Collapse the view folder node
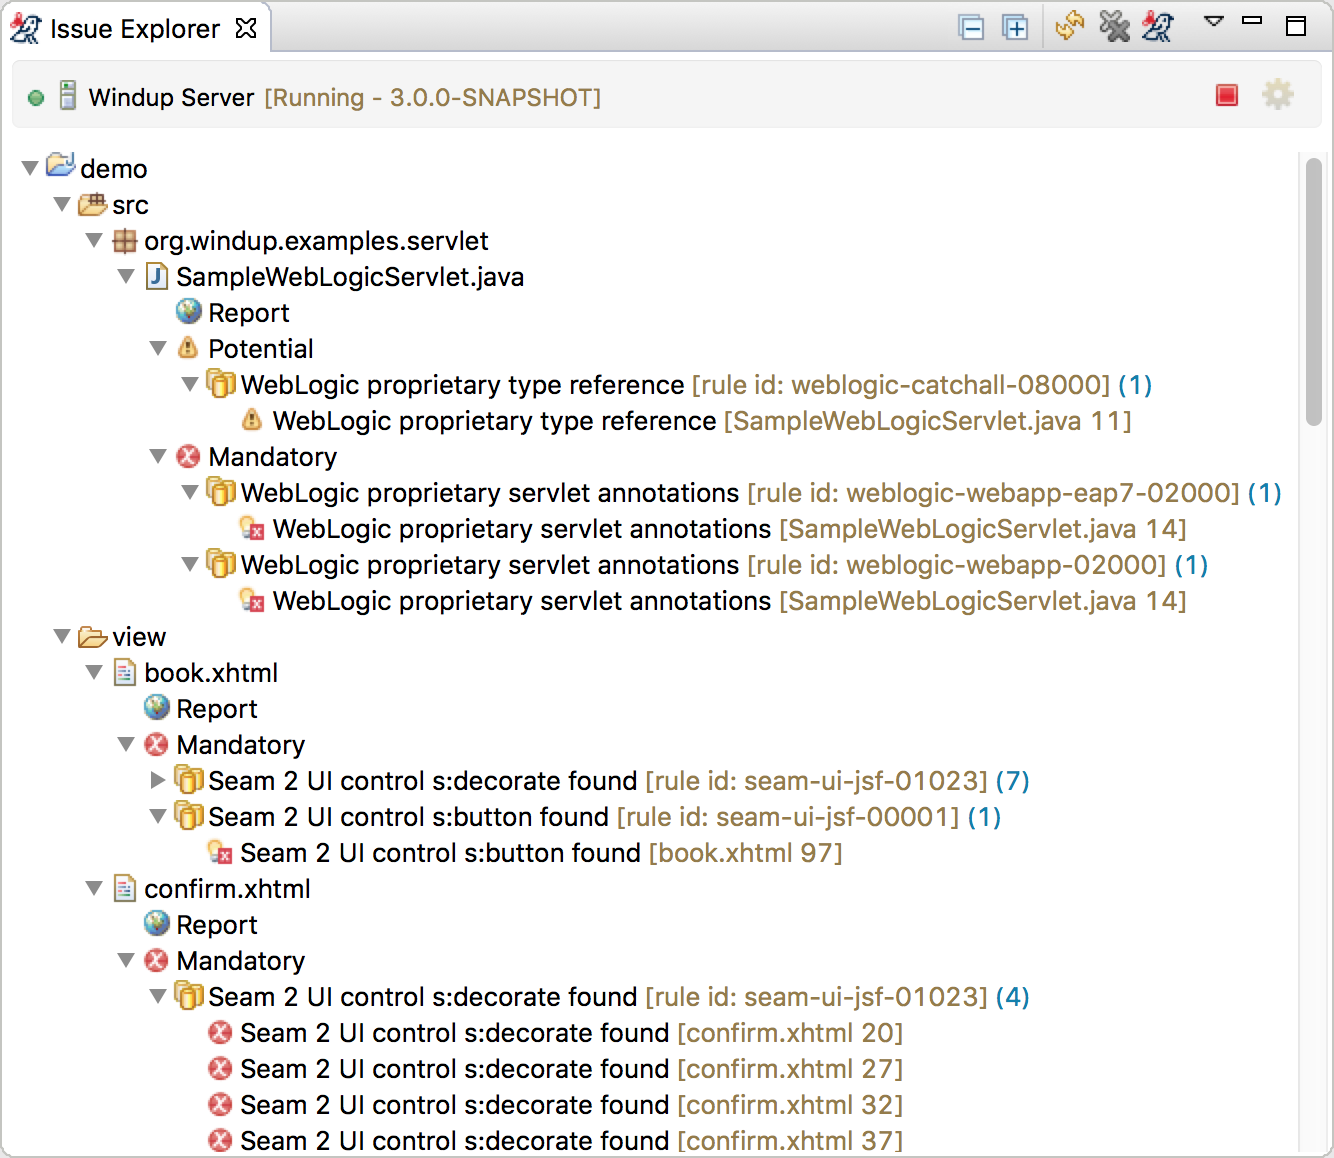This screenshot has width=1334, height=1158. tap(62, 636)
